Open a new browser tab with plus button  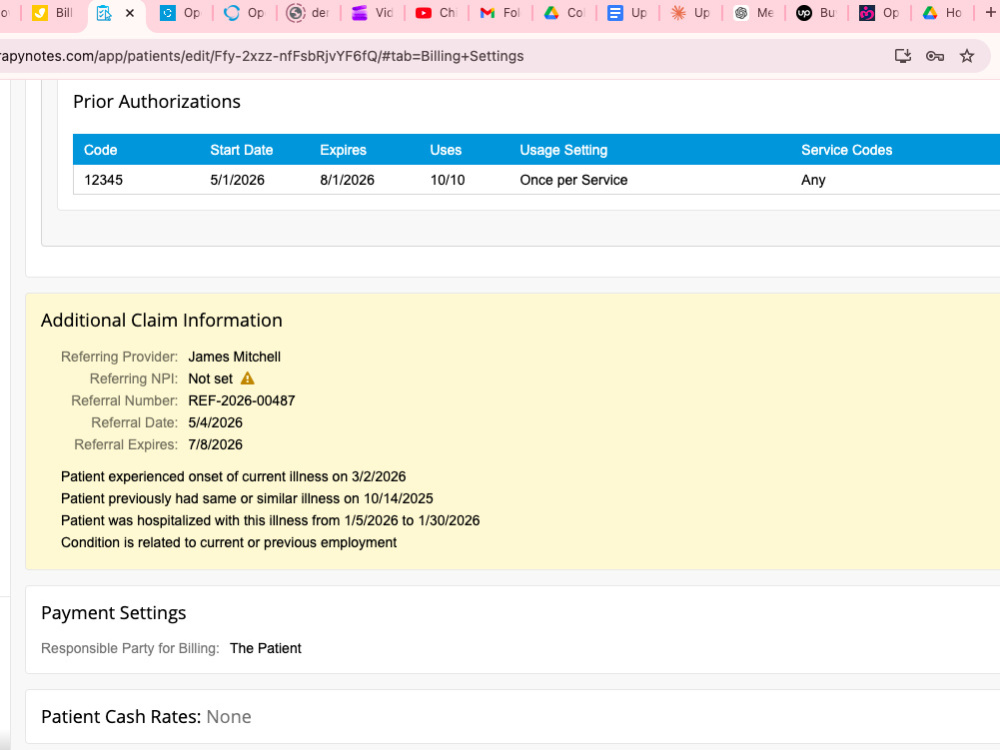[x=990, y=13]
